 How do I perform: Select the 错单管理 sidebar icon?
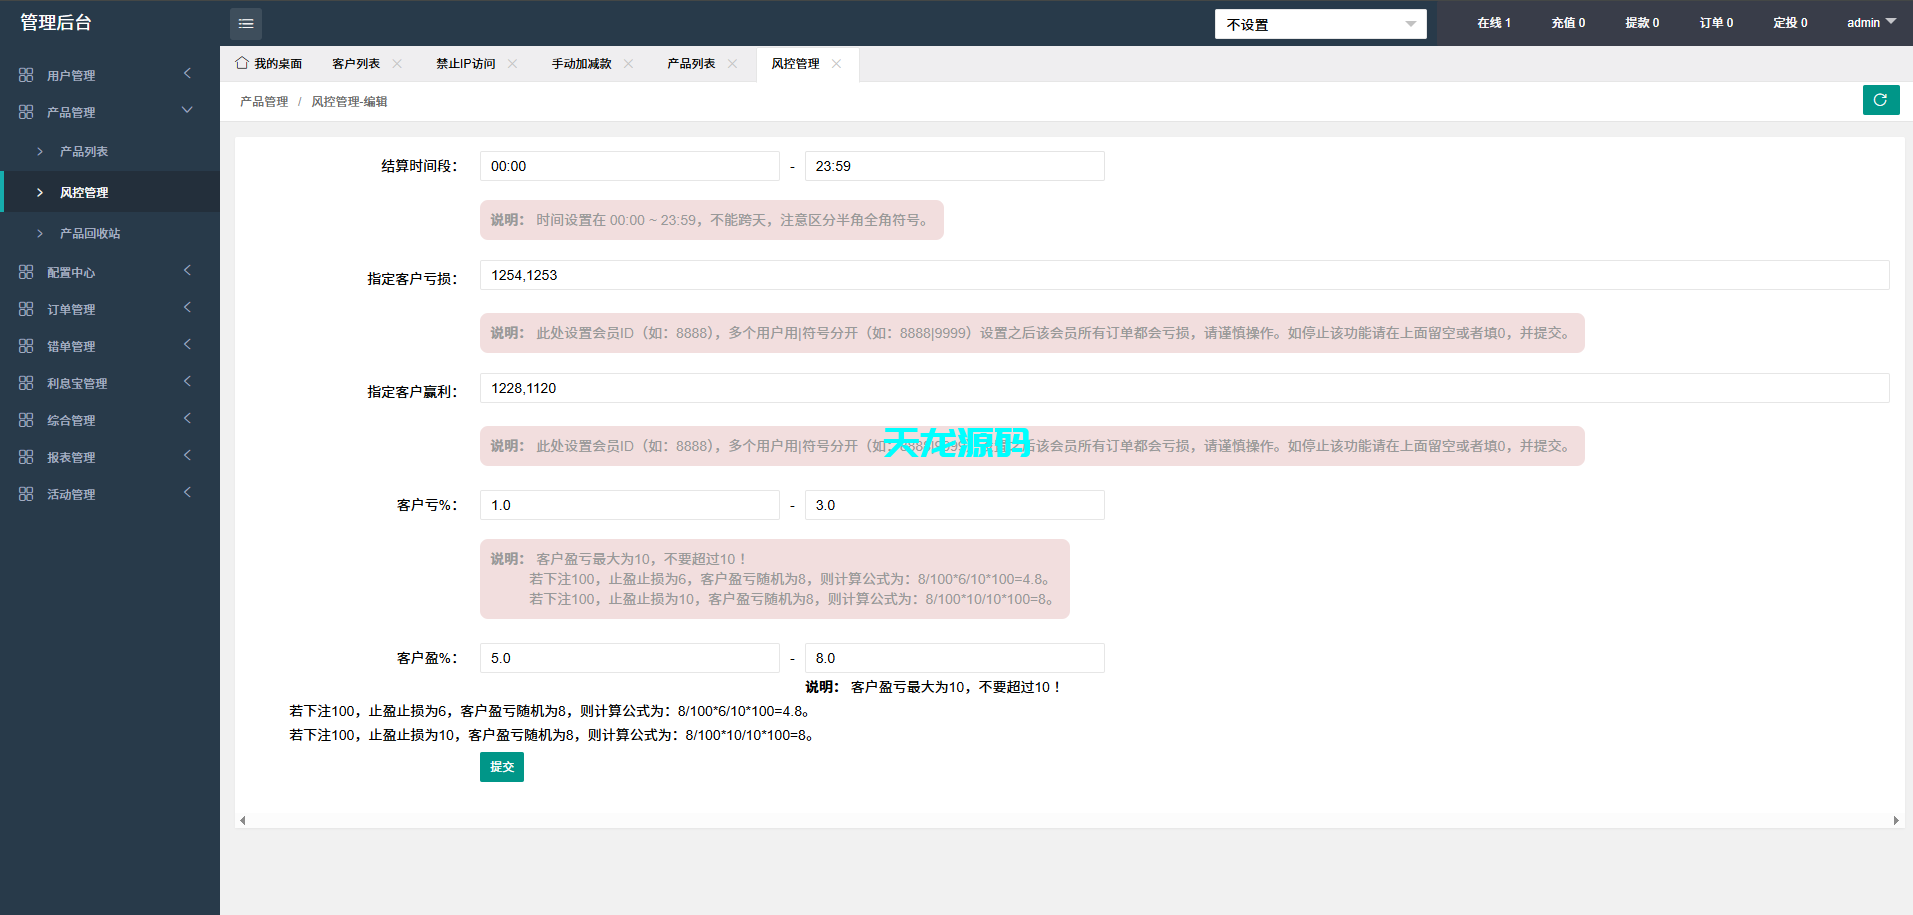(25, 345)
